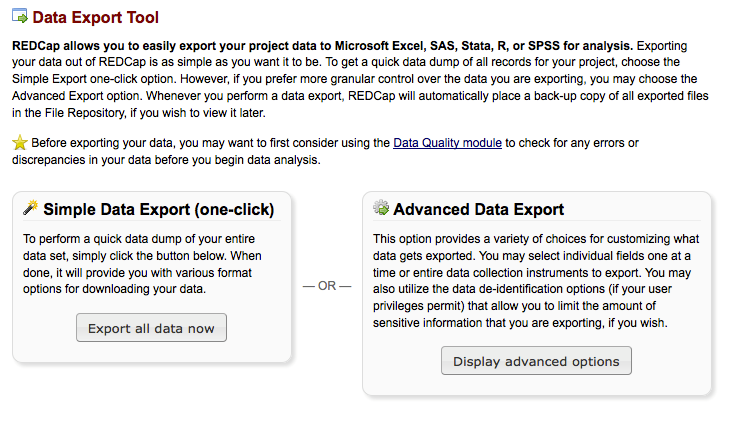Click 'Simple Export one-click option' in intro paragraph

click(x=113, y=77)
